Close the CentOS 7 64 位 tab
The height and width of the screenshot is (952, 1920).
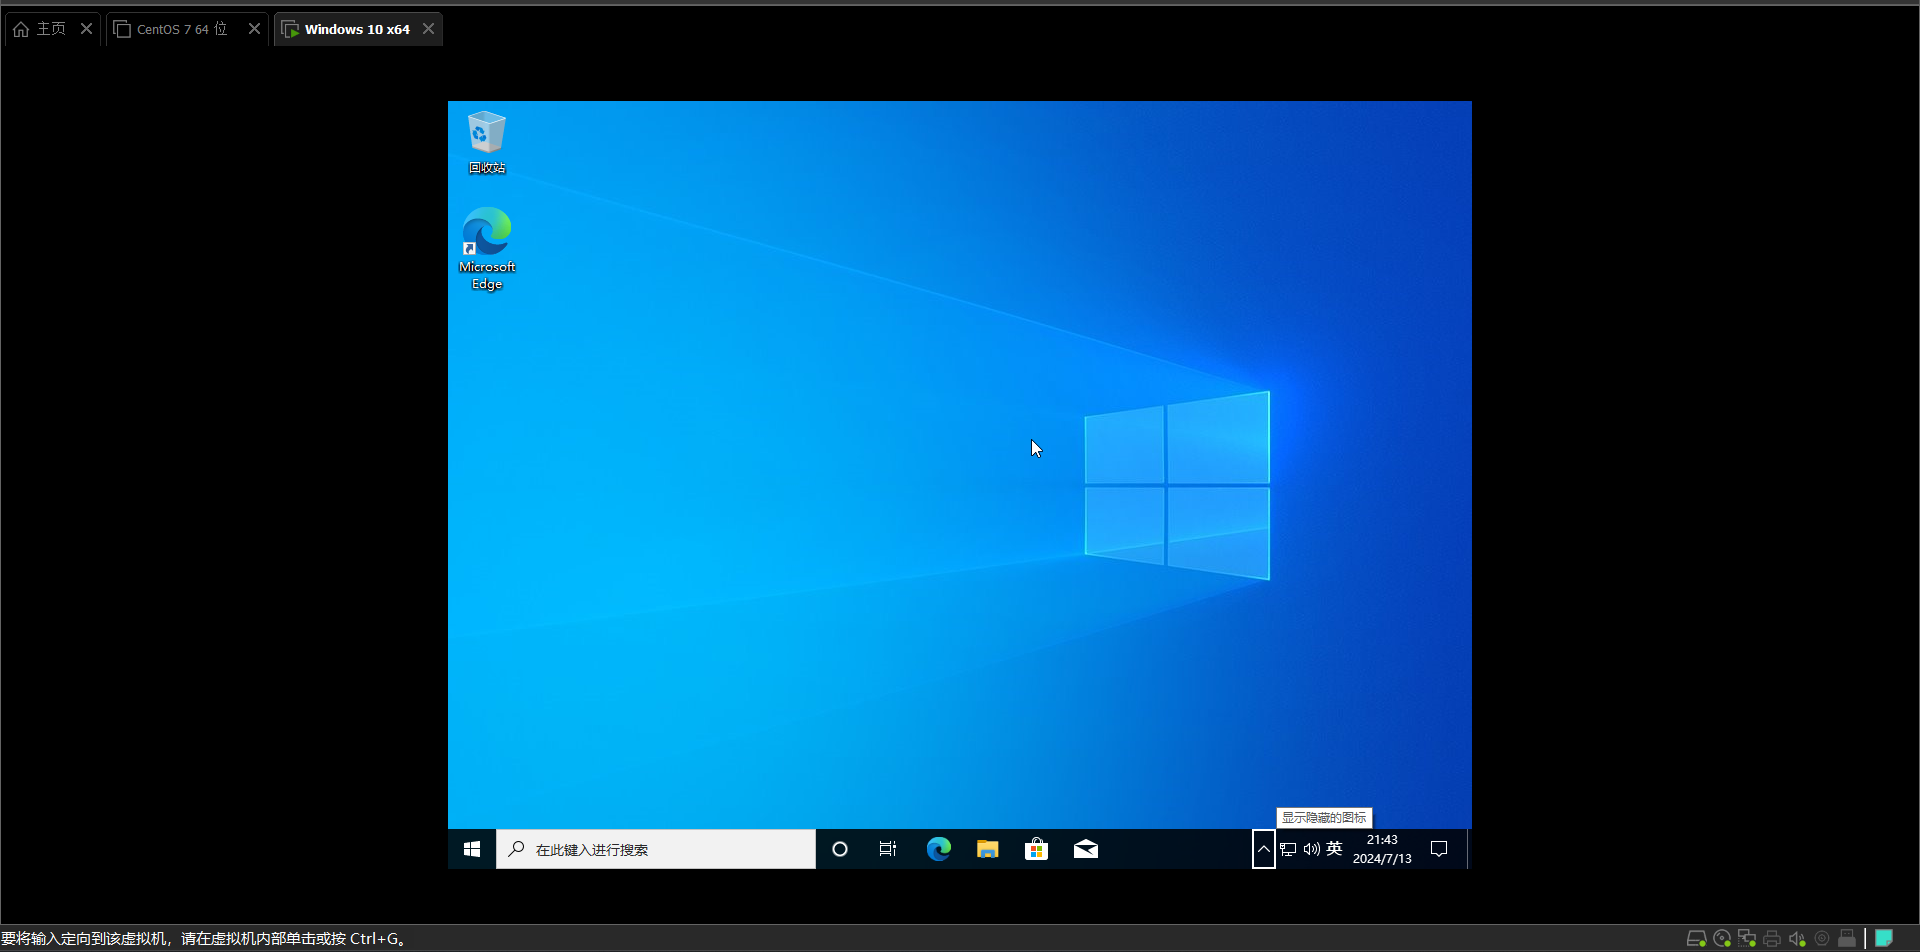click(x=255, y=29)
